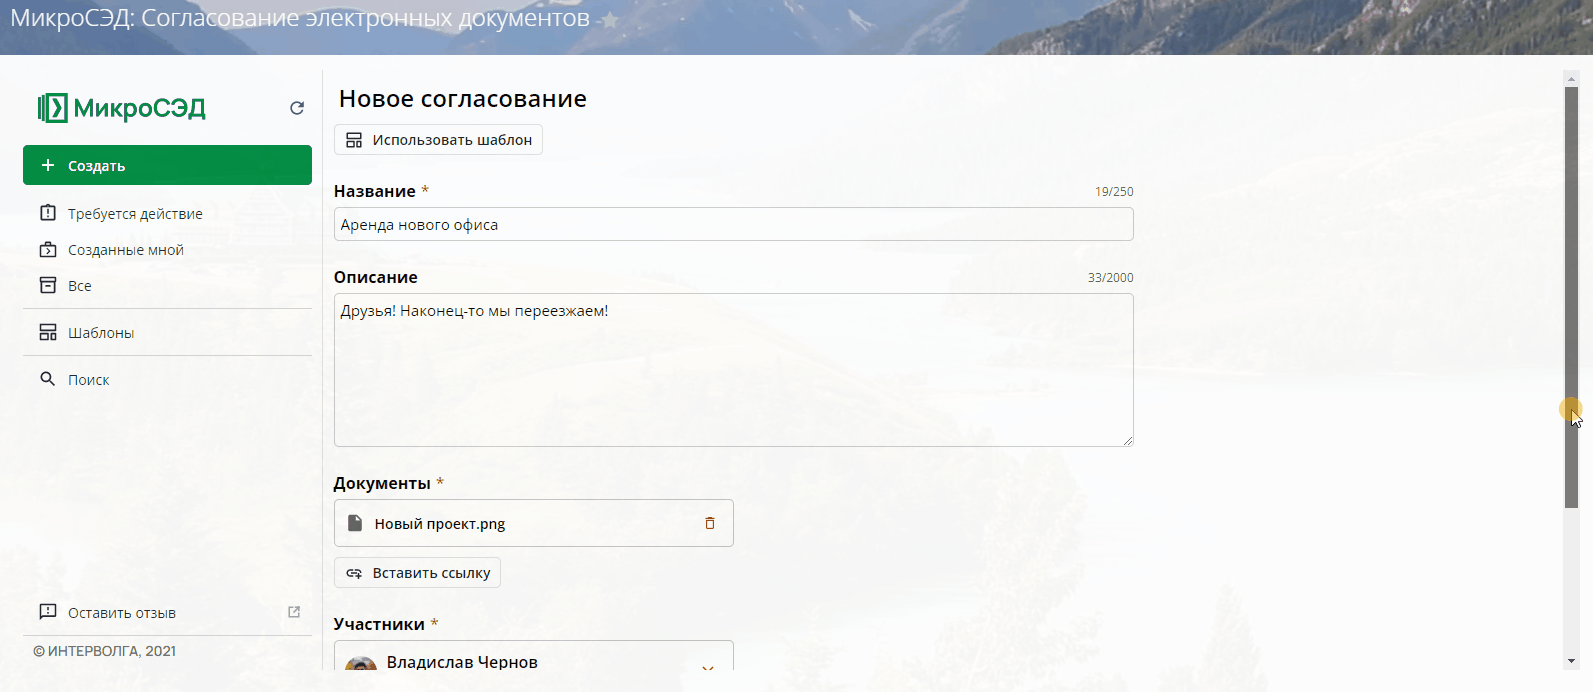Click the external link icon beside Оставить отзыв
The width and height of the screenshot is (1593, 692).
[294, 612]
